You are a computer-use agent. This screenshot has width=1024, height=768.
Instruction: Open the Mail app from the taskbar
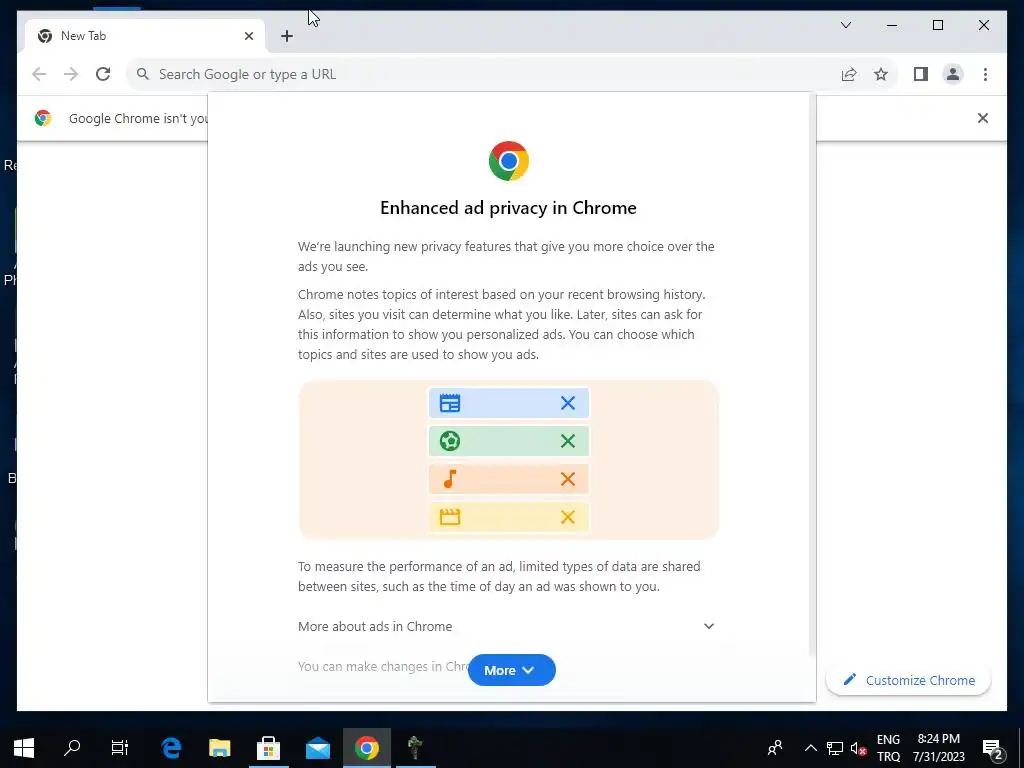[317, 748]
